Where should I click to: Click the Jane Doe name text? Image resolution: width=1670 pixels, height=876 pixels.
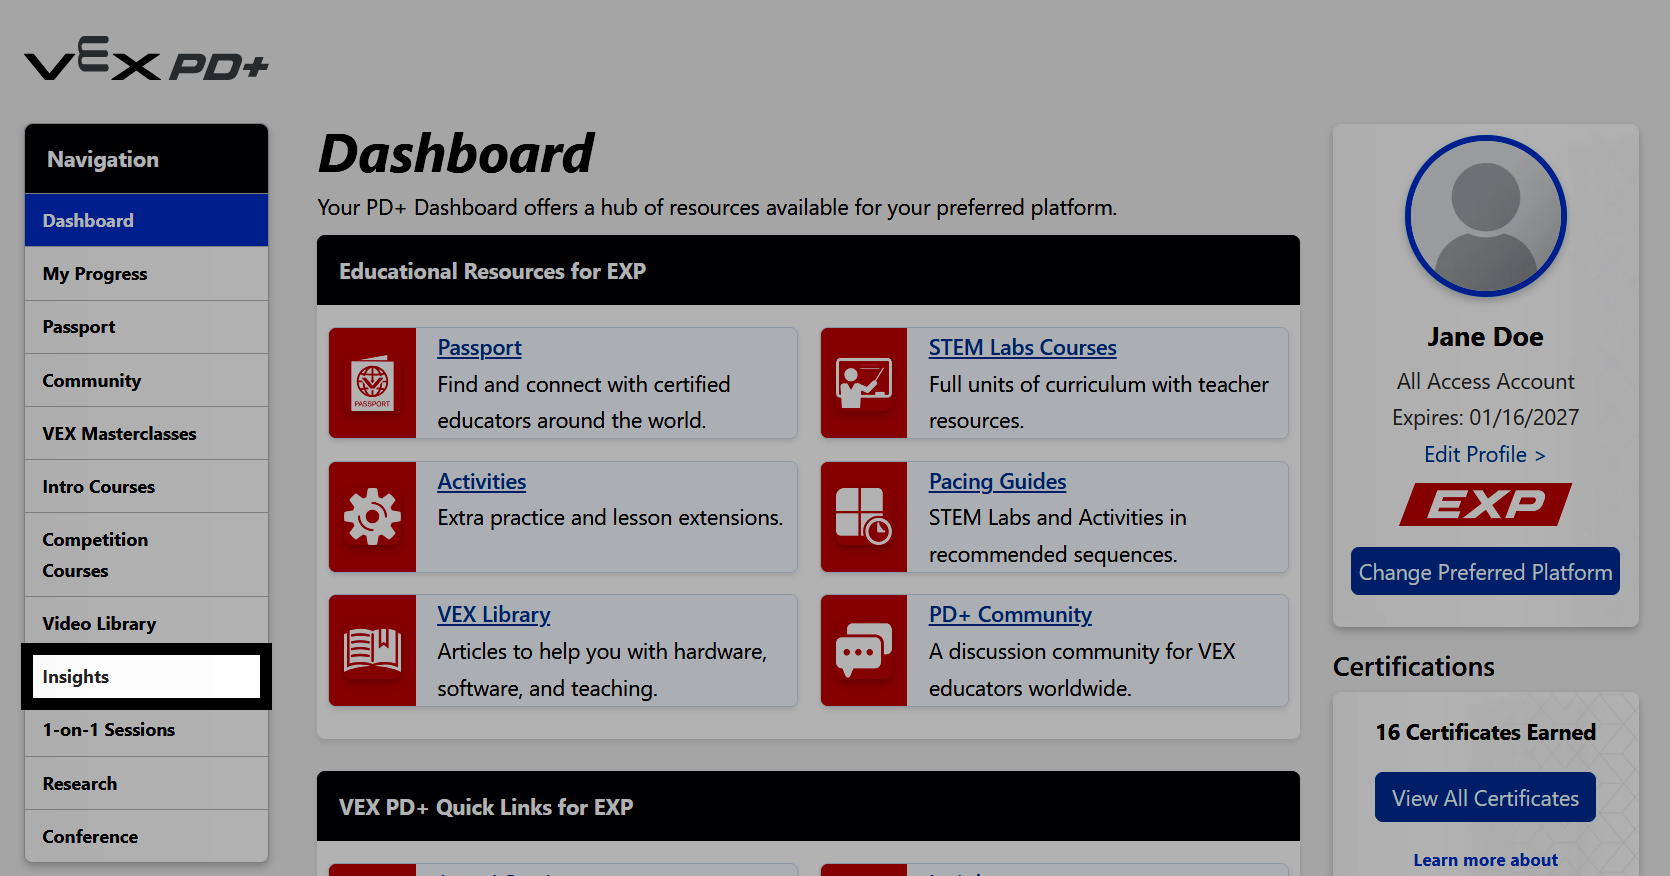1485,337
